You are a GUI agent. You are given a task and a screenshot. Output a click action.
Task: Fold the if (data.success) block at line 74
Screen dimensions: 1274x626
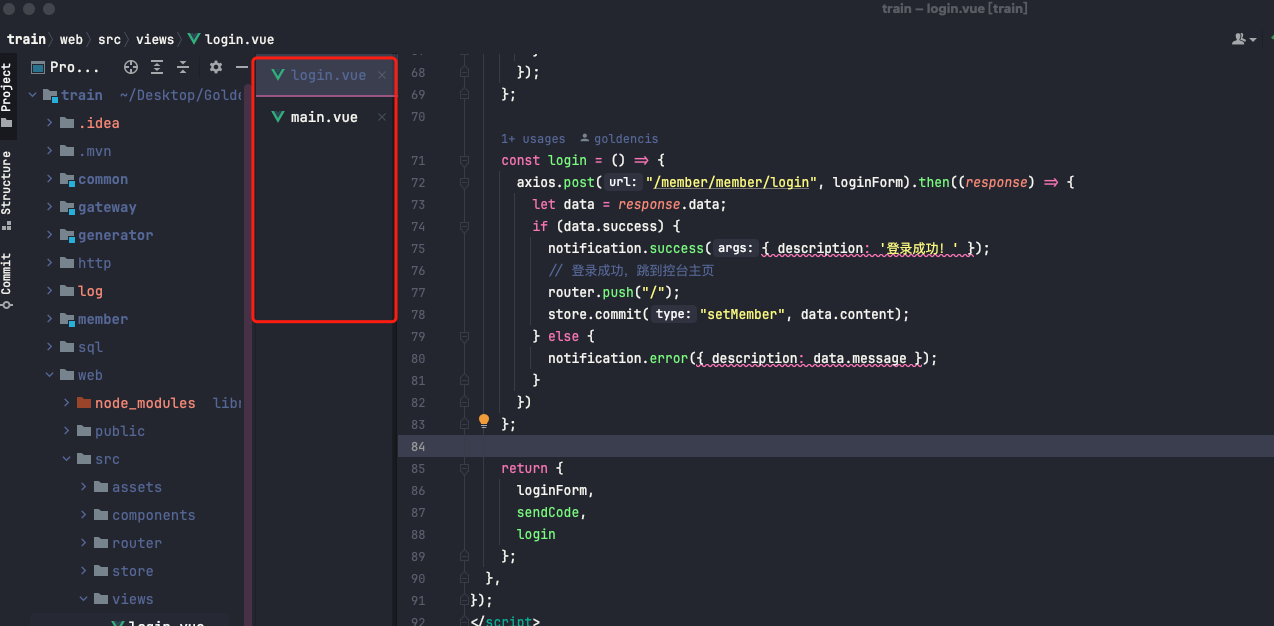pyautogui.click(x=464, y=226)
